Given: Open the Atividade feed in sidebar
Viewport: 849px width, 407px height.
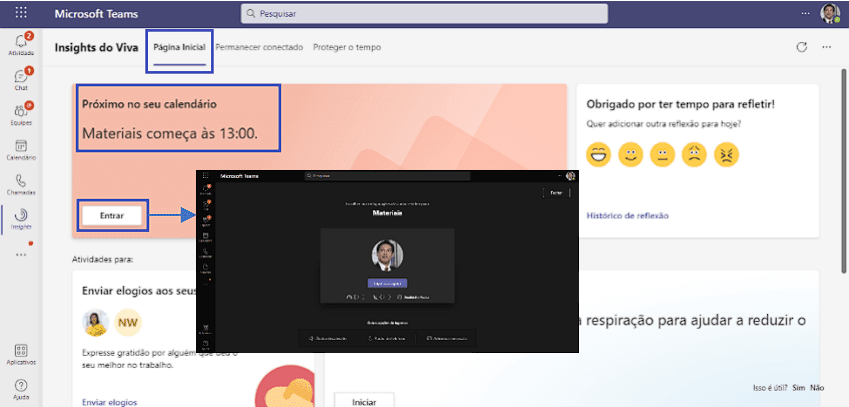Looking at the screenshot, I should click(x=22, y=44).
